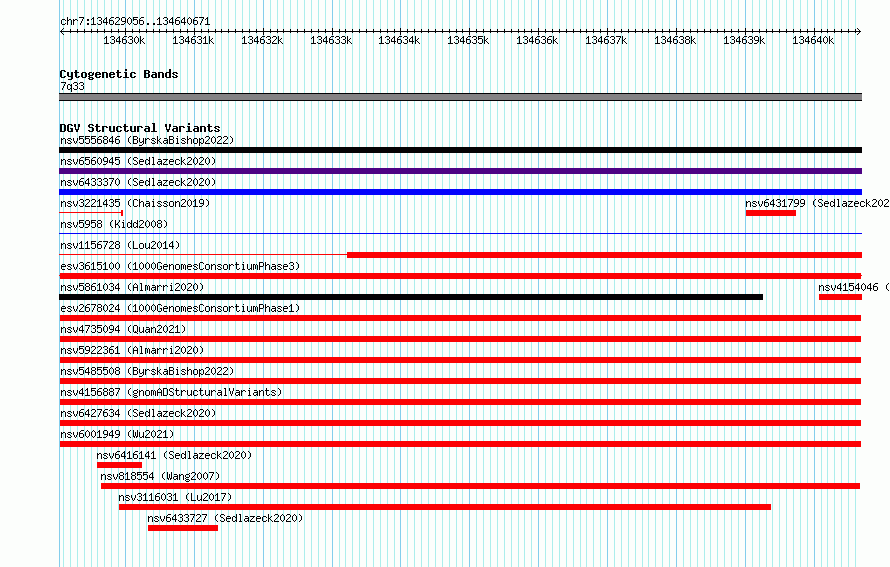The image size is (890, 567).
Task: Click the 134635k ruler tick label
Action: click(468, 41)
